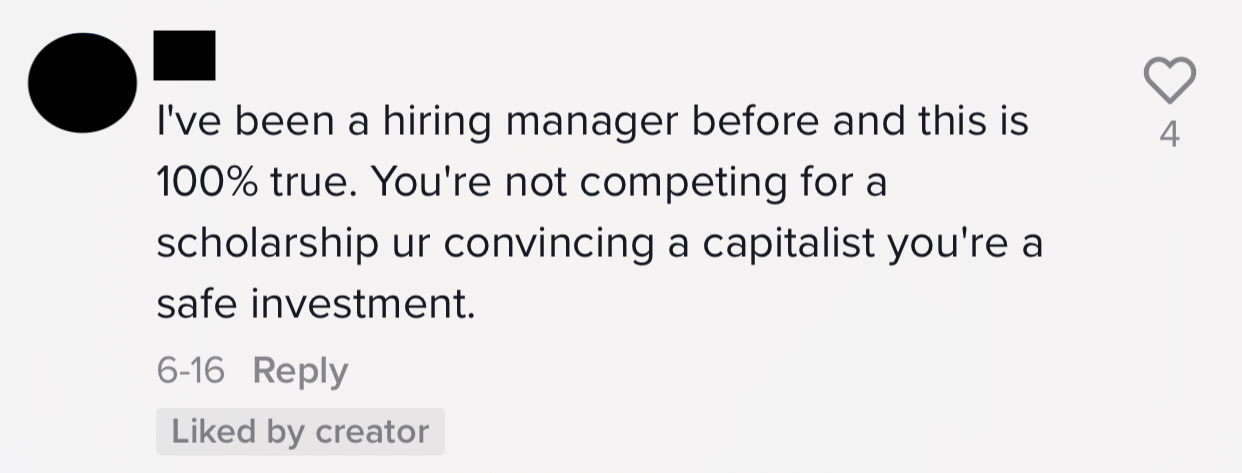The height and width of the screenshot is (473, 1242).
Task: Click the comment's first line about hiring manager
Action: 592,123
